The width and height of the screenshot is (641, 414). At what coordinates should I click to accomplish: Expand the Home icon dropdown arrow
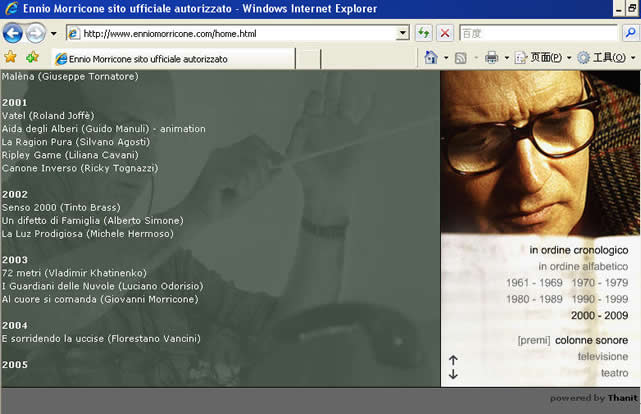pos(446,58)
